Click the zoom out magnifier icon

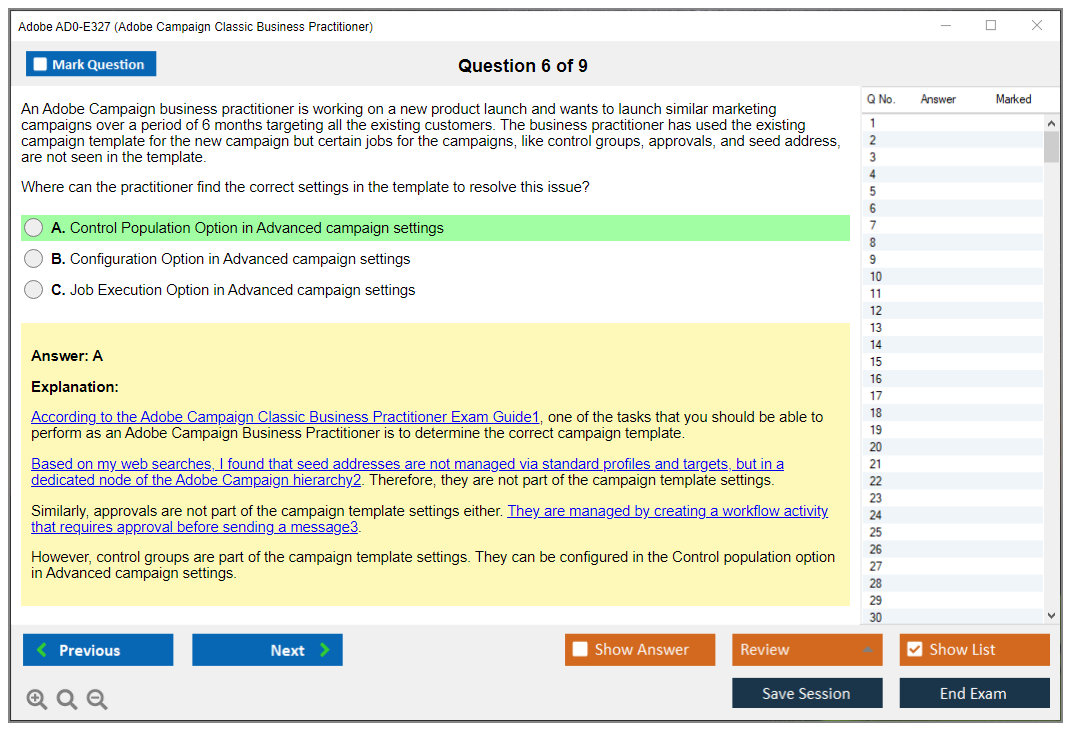(97, 700)
